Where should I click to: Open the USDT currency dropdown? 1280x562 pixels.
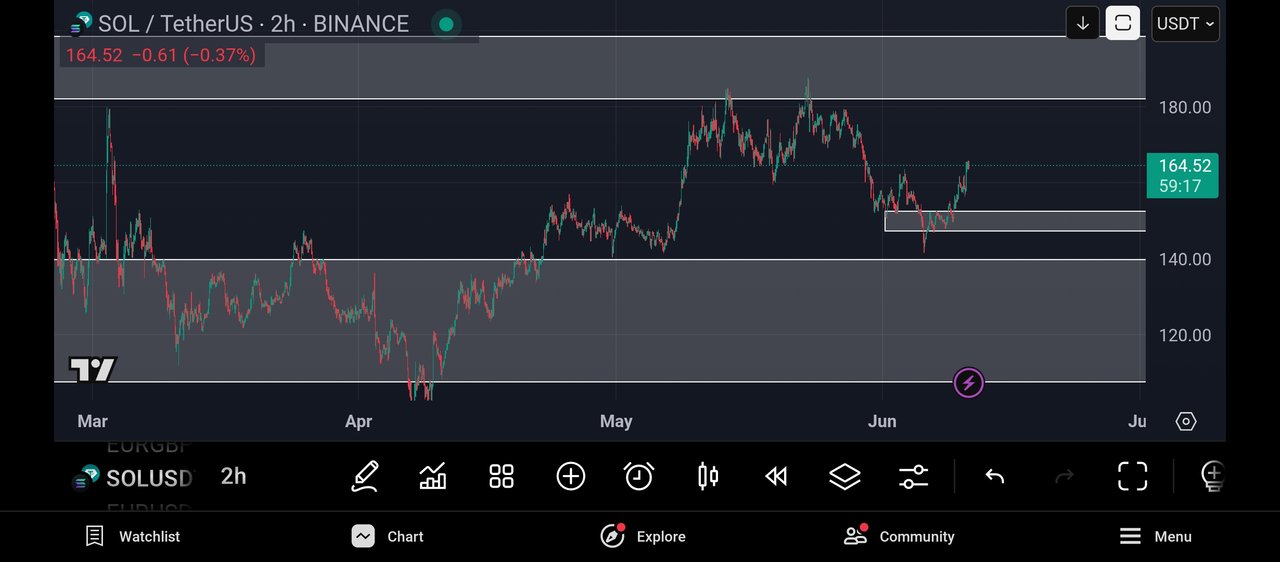(1186, 23)
